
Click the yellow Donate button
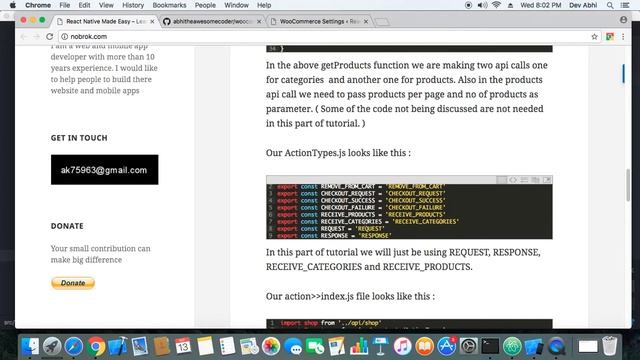[x=73, y=283]
